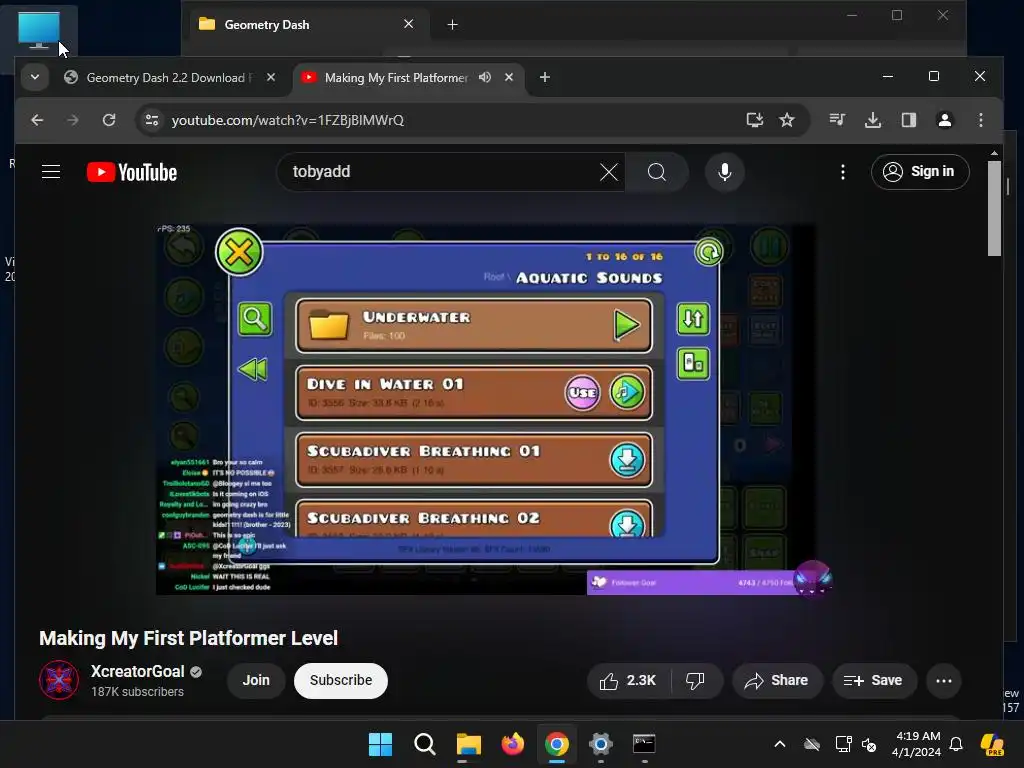Select the Underwater folder row
This screenshot has width=1024, height=768.
[x=473, y=325]
